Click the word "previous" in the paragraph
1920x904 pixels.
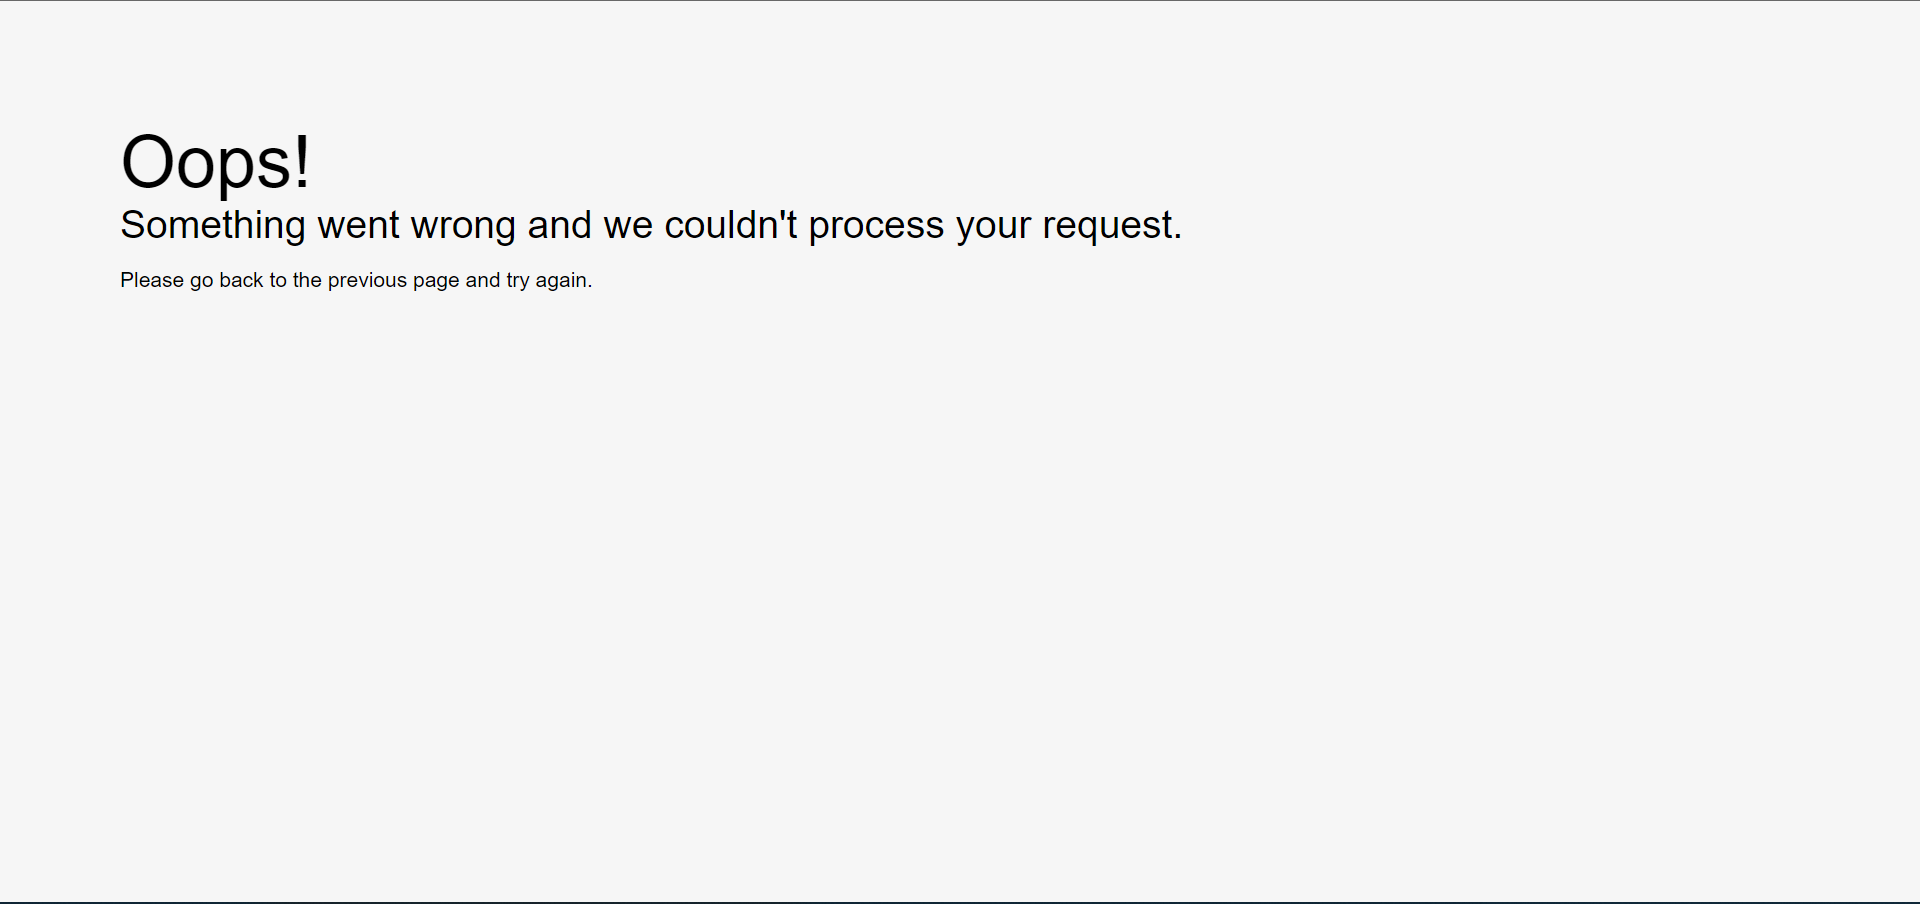pos(367,281)
